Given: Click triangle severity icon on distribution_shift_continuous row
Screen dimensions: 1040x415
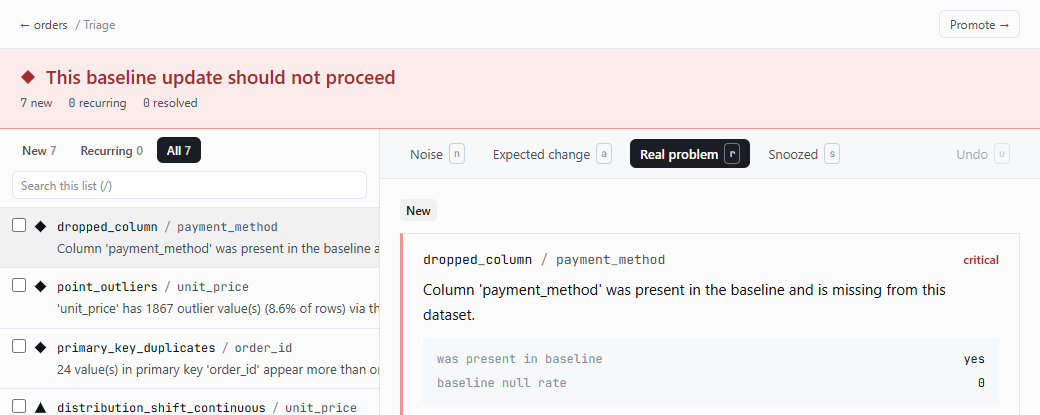Looking at the screenshot, I should coord(40,408).
